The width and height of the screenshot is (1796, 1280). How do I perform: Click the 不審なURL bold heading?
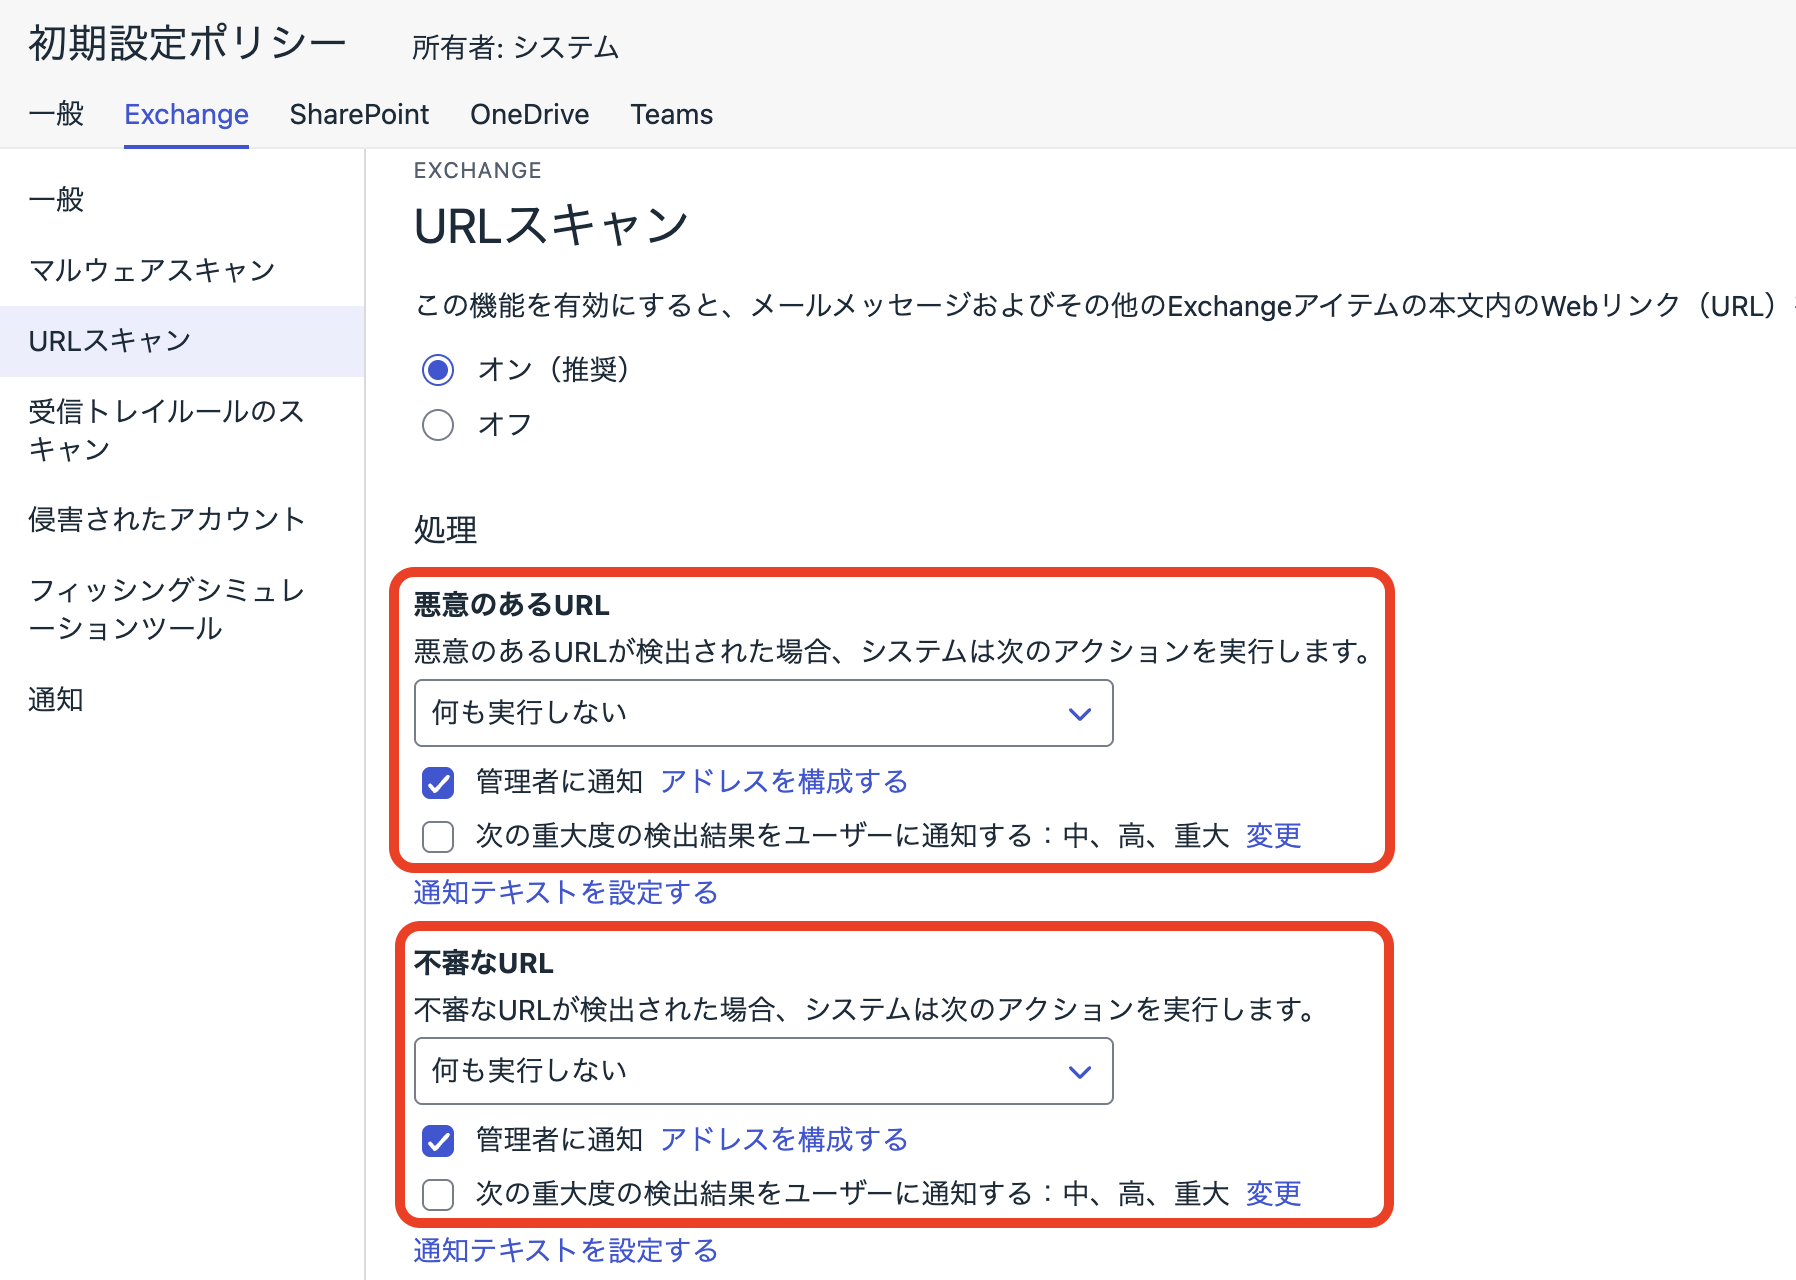(x=484, y=963)
